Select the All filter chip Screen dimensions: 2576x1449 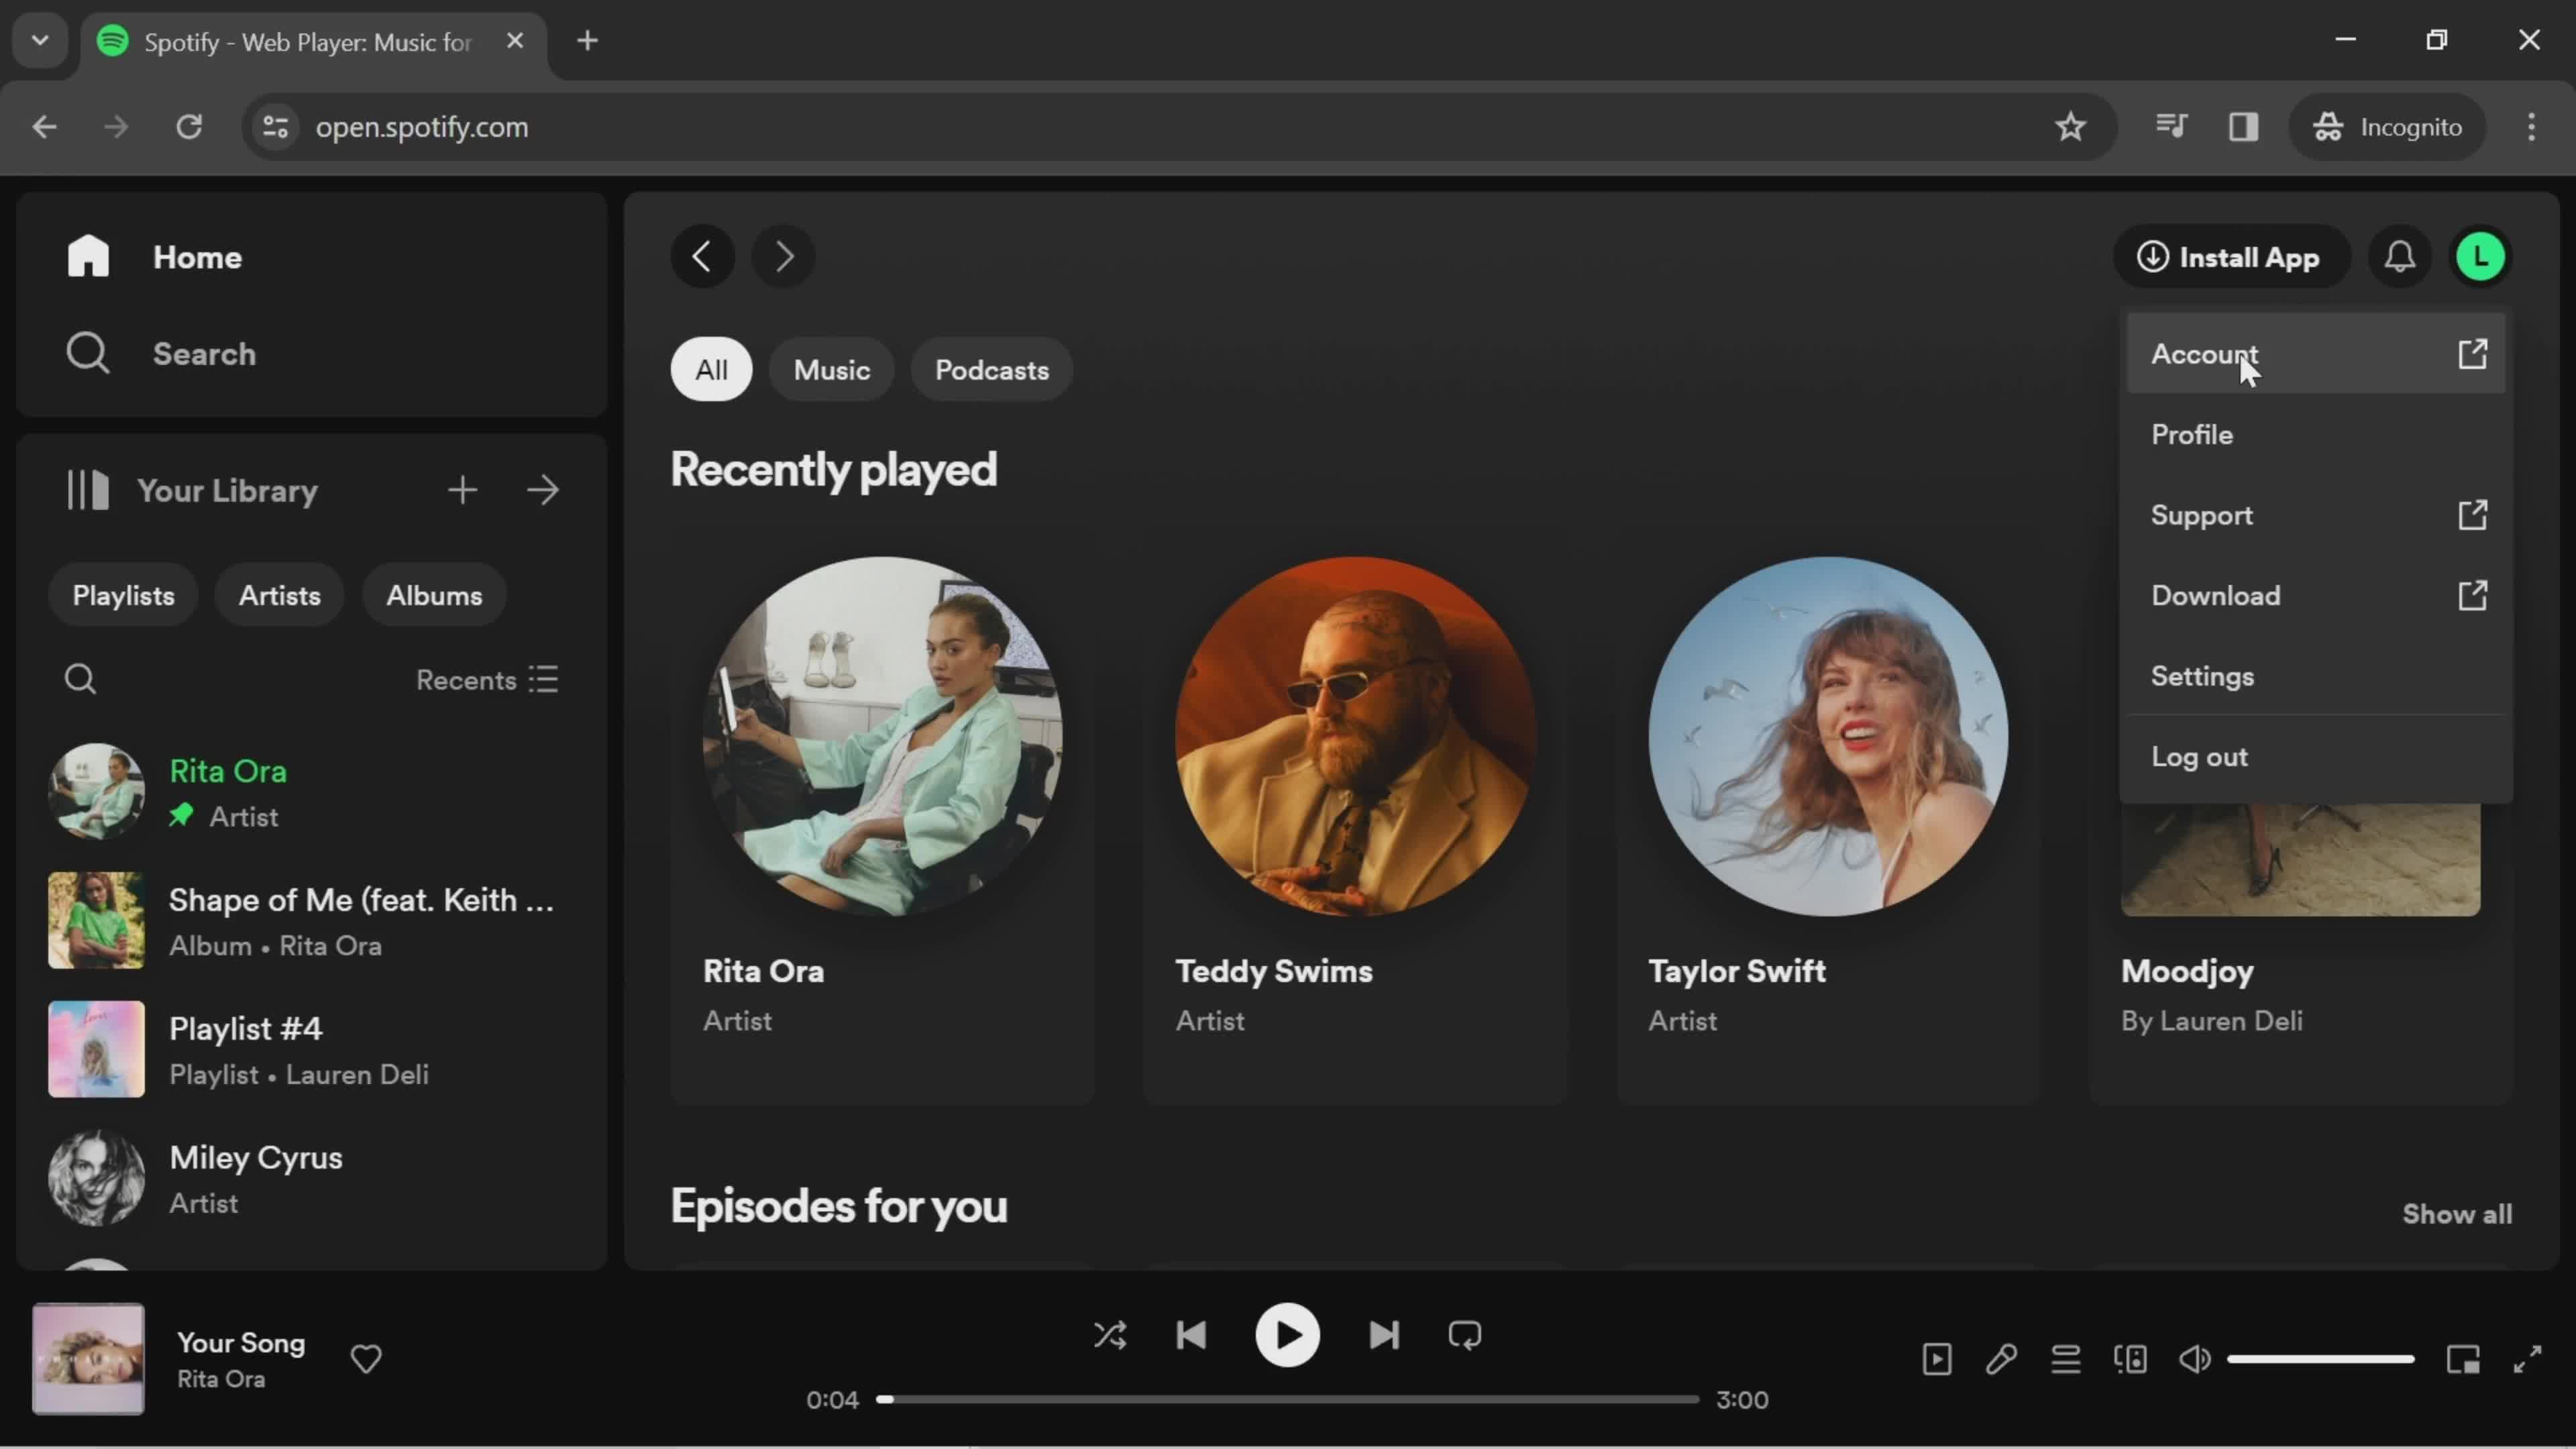click(x=711, y=370)
